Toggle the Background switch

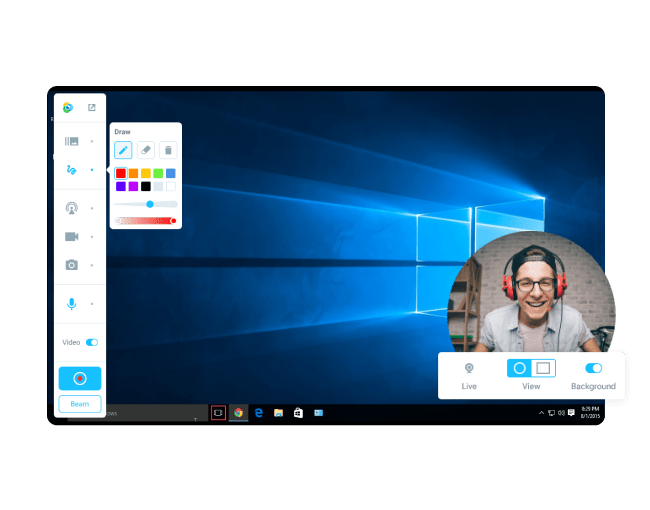point(594,368)
